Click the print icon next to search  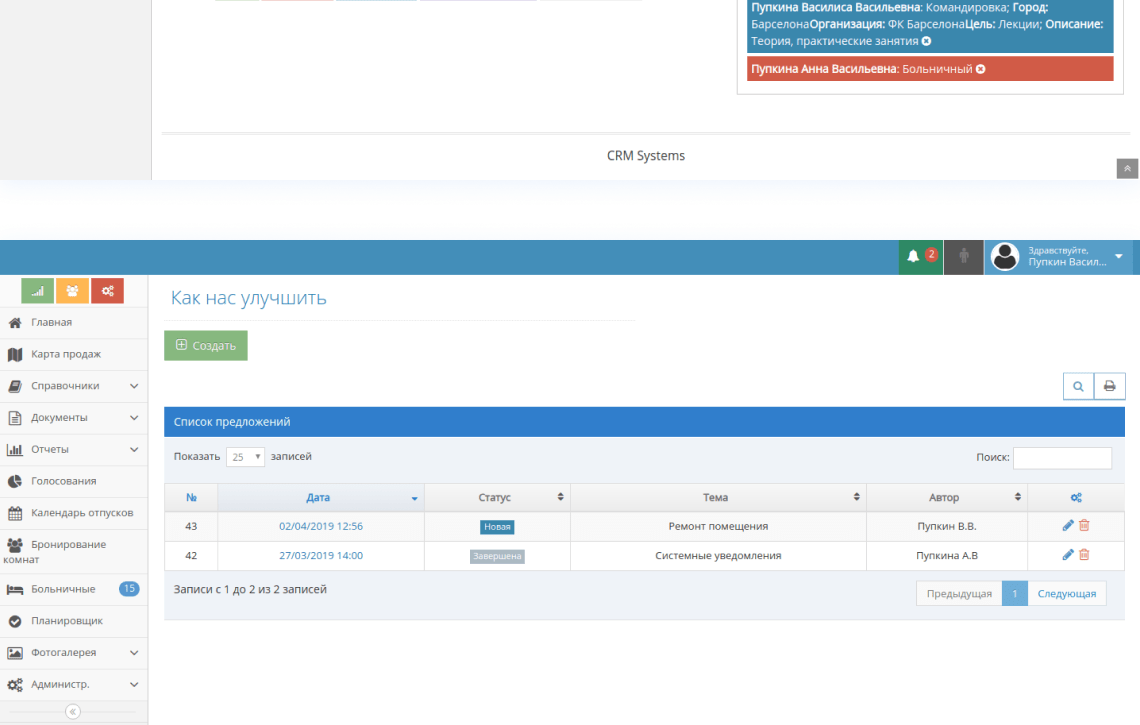coord(1109,386)
